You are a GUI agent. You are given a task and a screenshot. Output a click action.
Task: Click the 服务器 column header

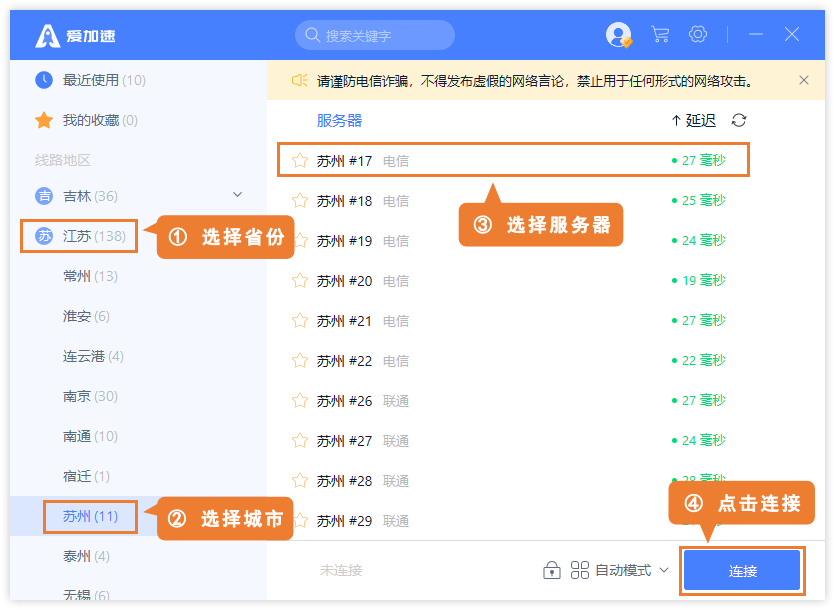point(339,120)
